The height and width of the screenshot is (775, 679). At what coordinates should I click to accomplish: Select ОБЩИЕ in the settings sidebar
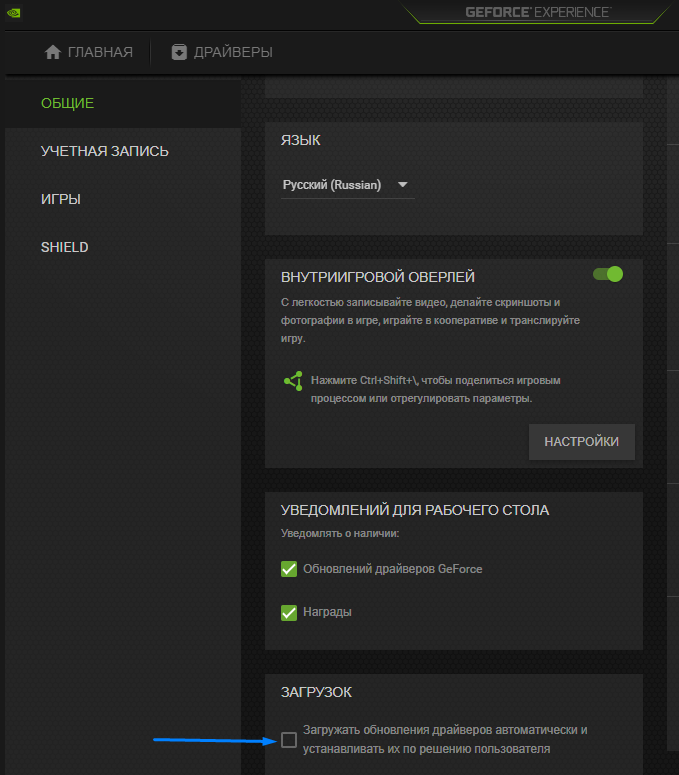67,103
